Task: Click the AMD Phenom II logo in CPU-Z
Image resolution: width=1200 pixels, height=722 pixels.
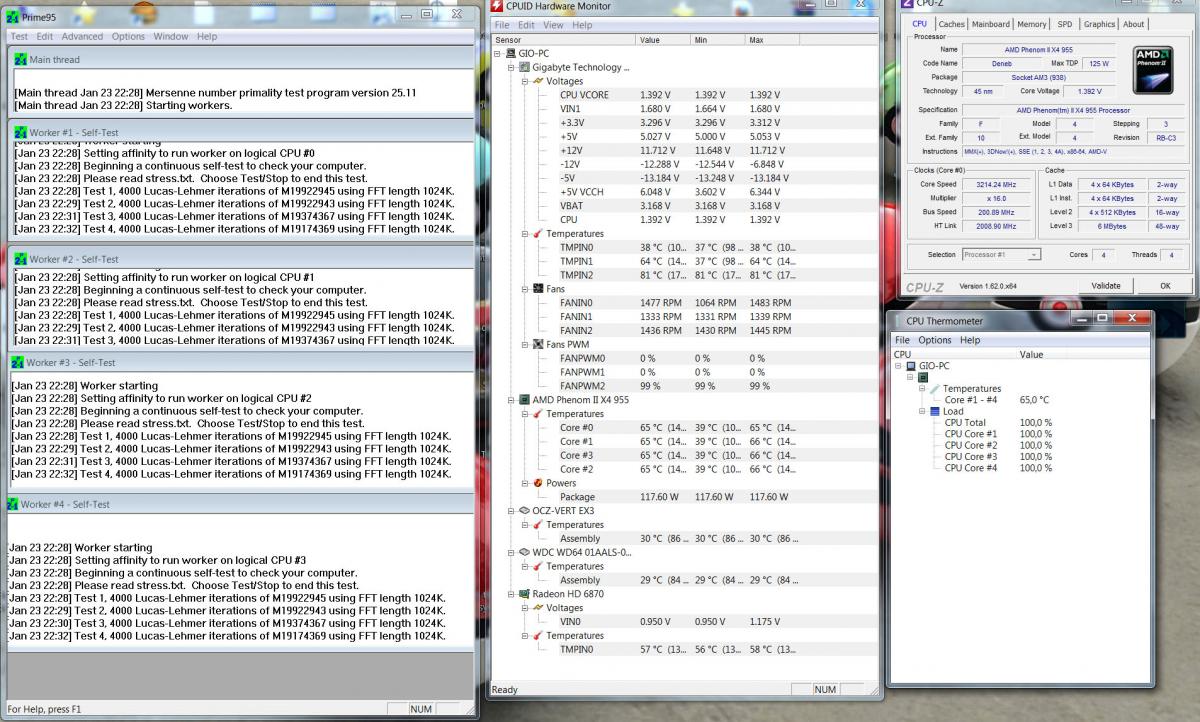Action: (x=1153, y=69)
